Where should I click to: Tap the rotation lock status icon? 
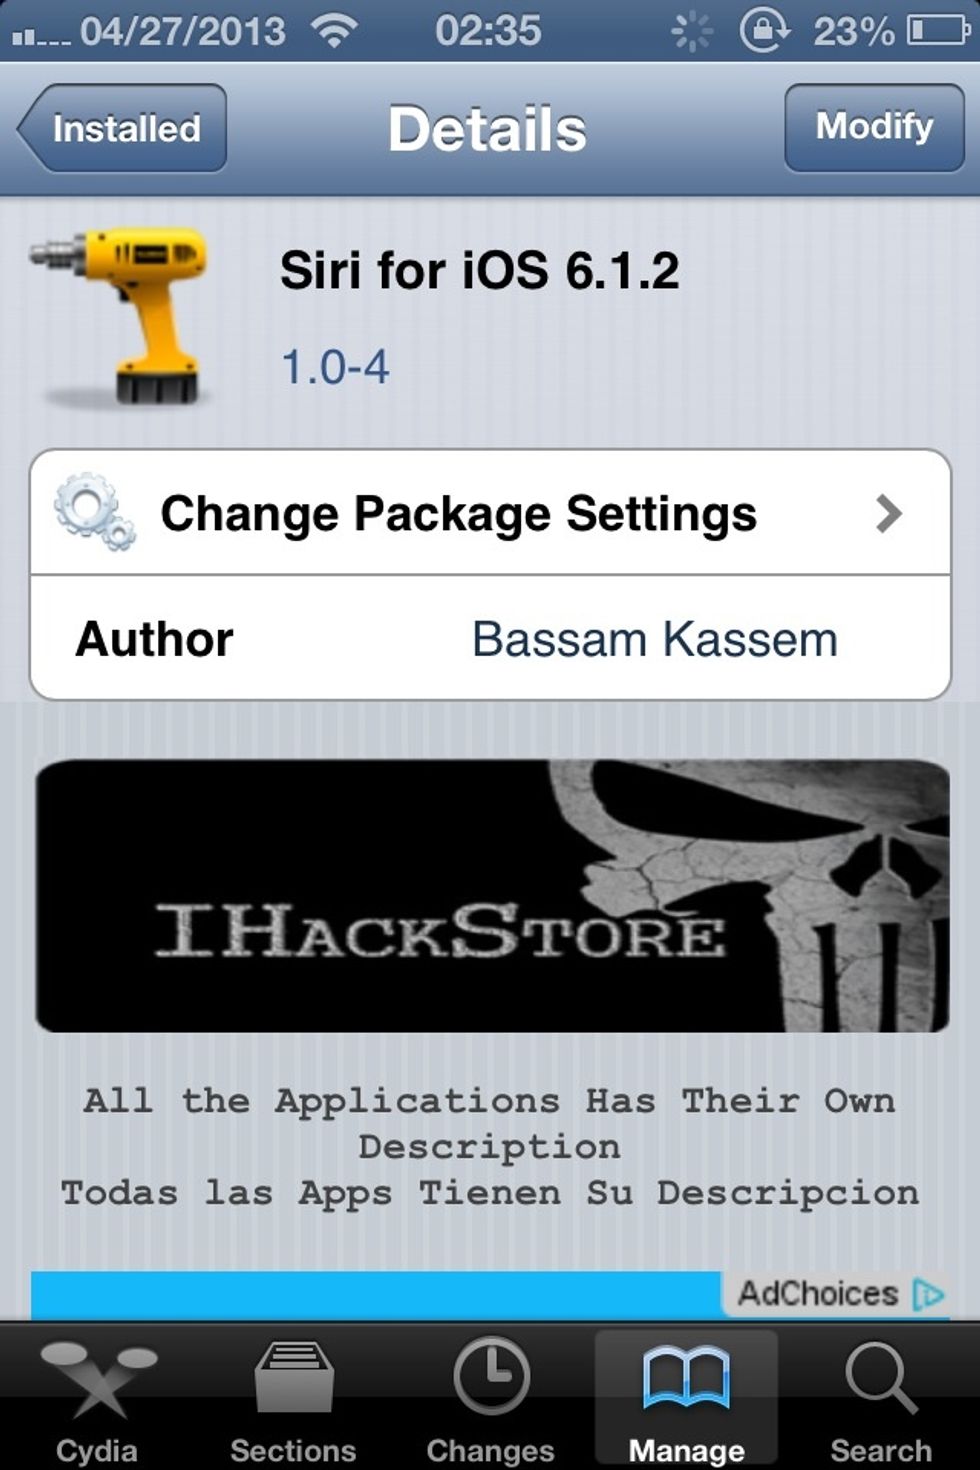pos(764,31)
